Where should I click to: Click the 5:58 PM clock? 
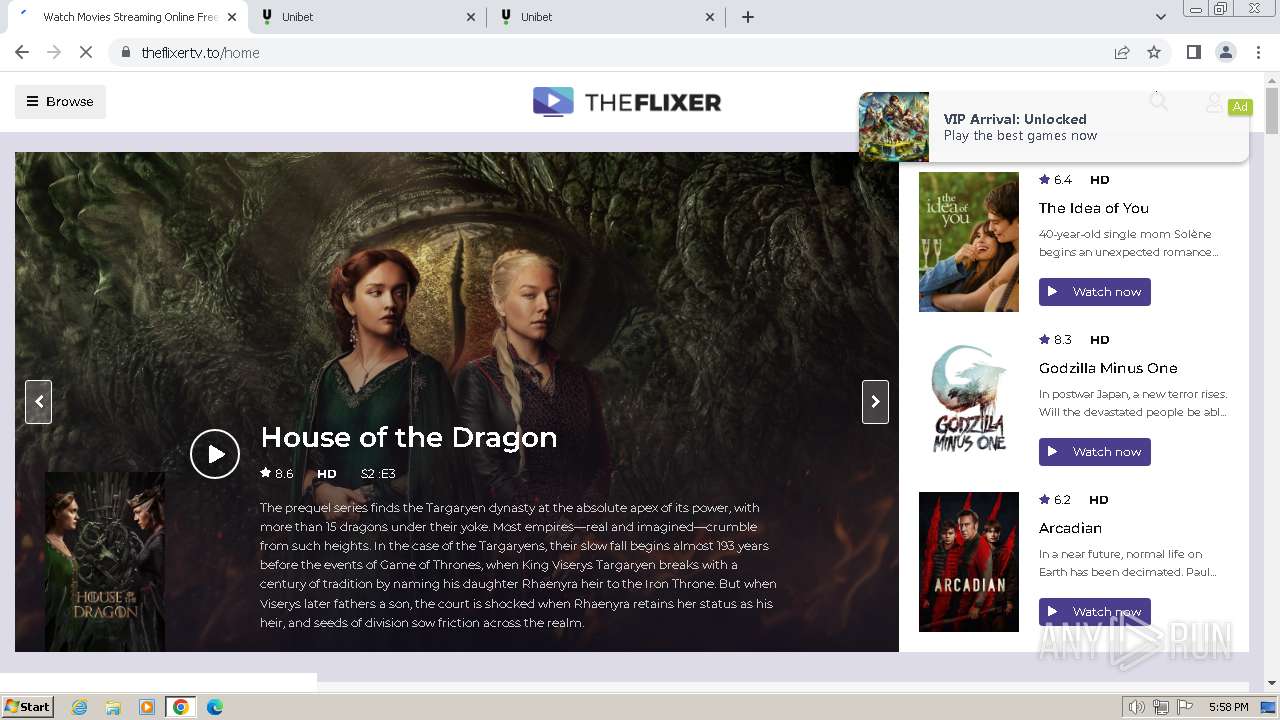(1228, 707)
